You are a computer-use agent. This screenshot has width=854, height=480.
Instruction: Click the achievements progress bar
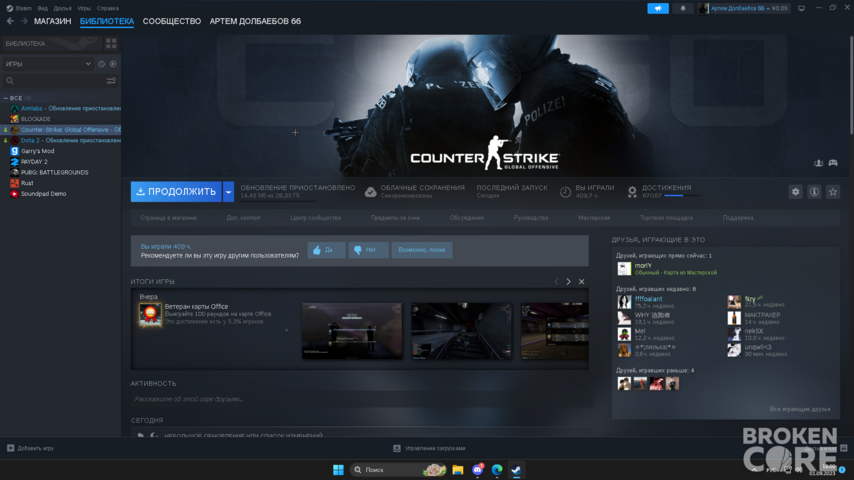[681, 196]
